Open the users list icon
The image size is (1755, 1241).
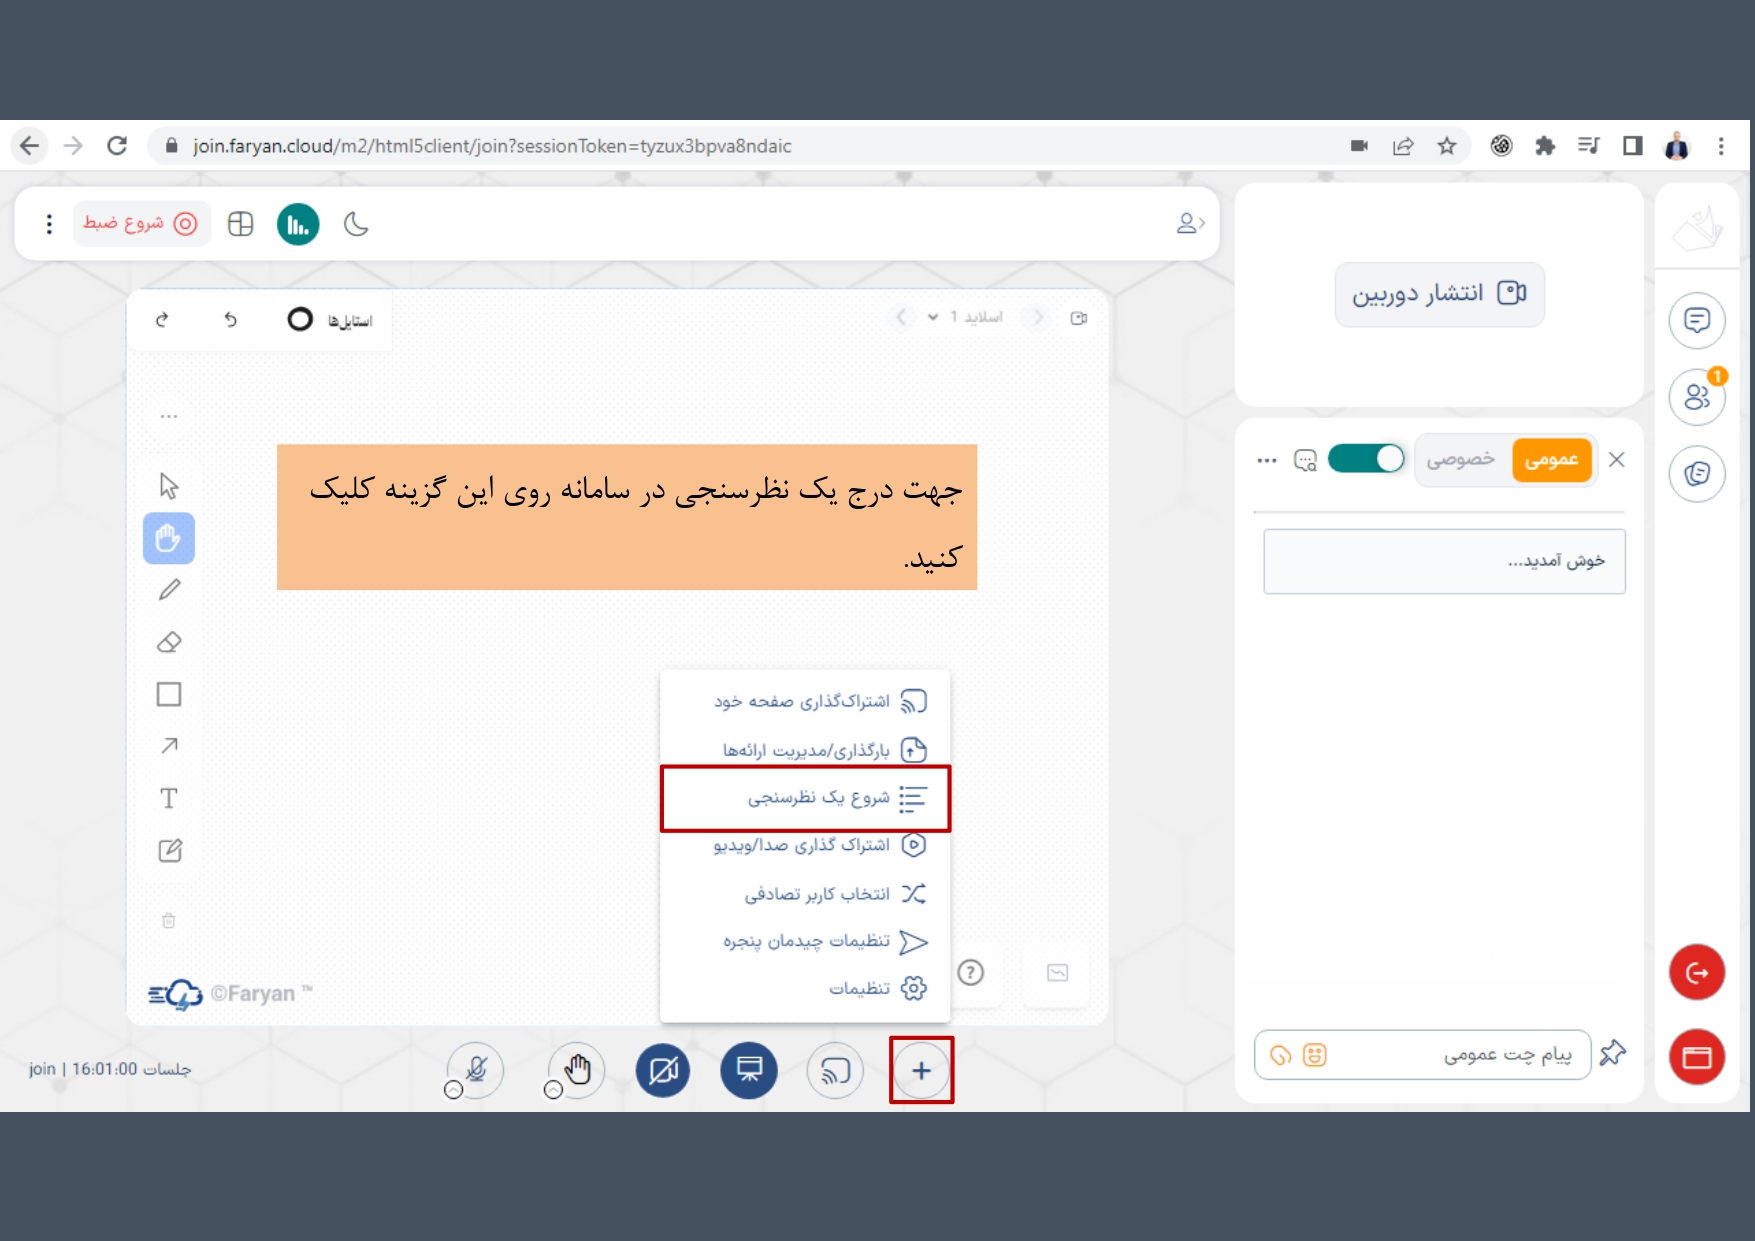[1696, 397]
